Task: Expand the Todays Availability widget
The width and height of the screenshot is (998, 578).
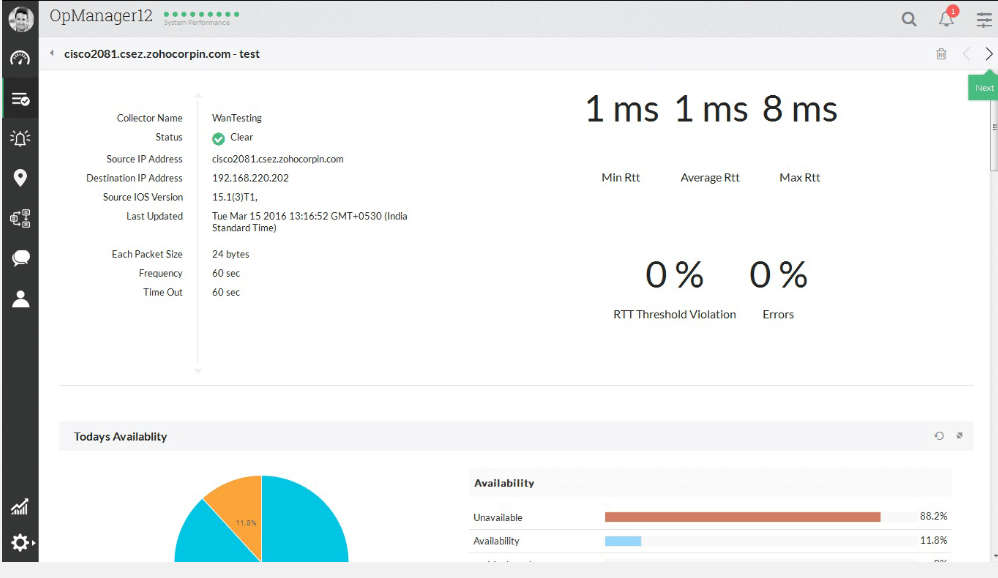Action: coord(959,436)
